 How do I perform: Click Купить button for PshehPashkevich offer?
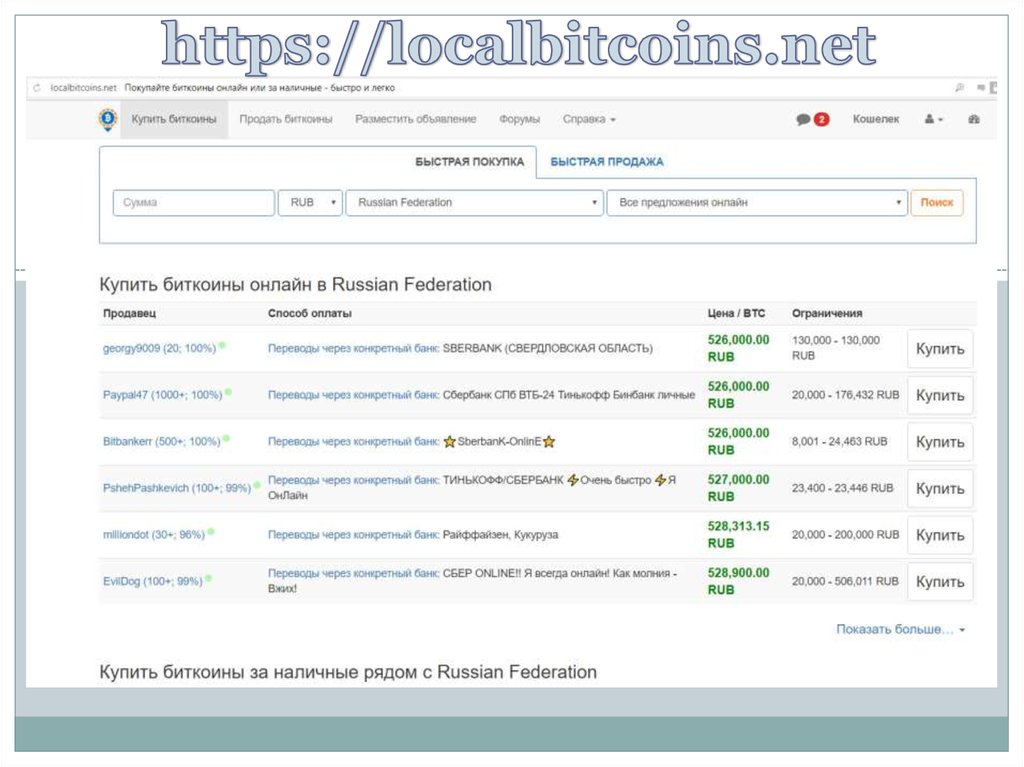pyautogui.click(x=940, y=488)
